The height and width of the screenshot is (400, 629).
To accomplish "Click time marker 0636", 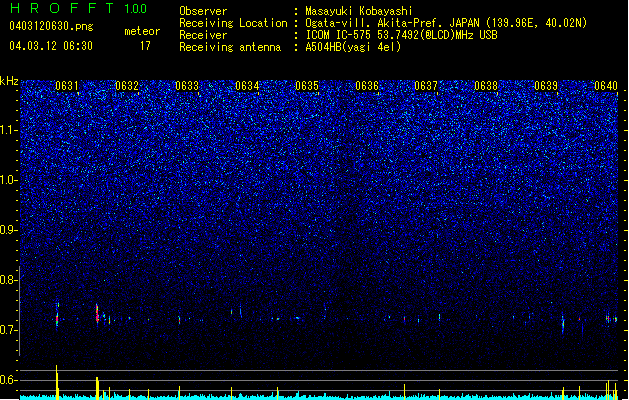I will (x=367, y=86).
